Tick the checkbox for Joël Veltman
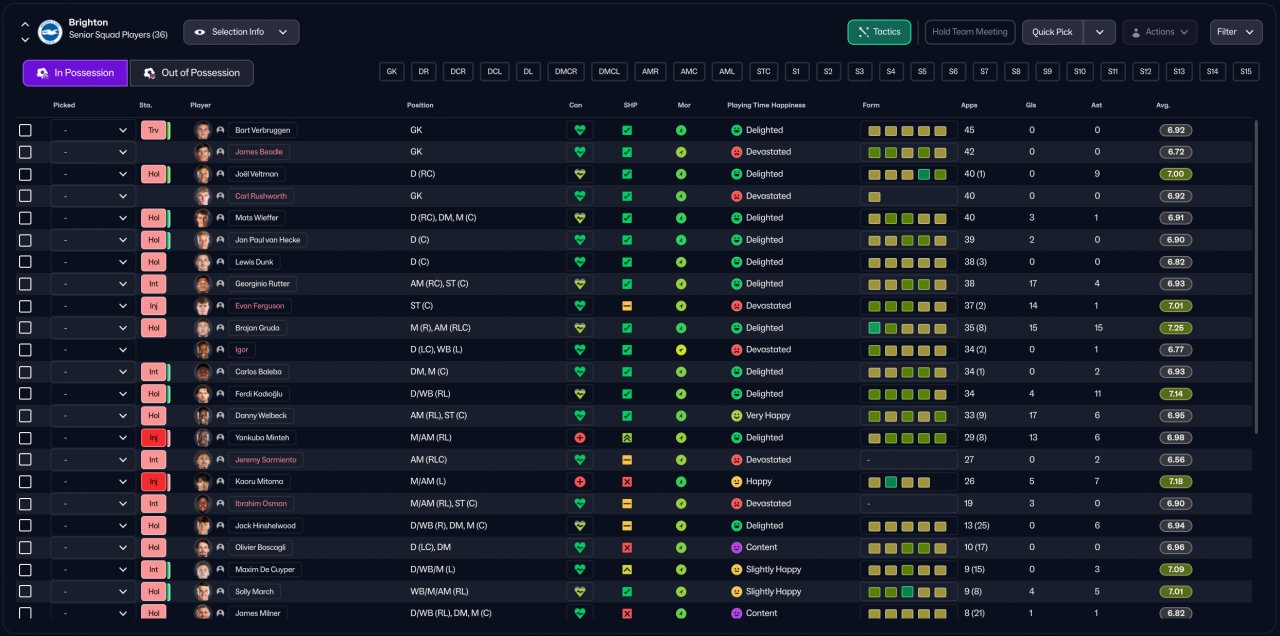The image size is (1280, 636). pyautogui.click(x=25, y=174)
